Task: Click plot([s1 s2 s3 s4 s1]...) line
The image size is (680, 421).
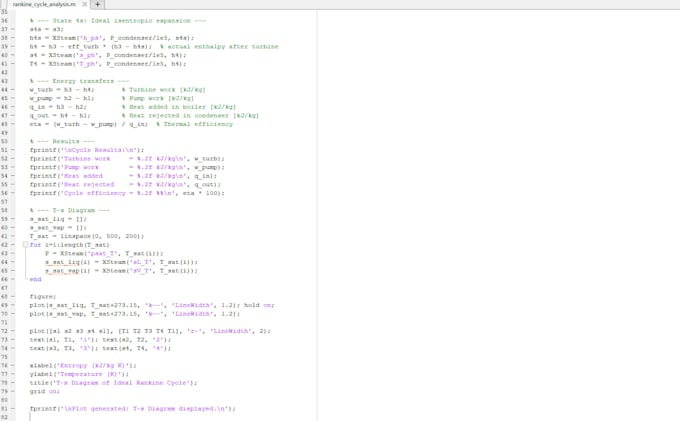Action: [150, 331]
